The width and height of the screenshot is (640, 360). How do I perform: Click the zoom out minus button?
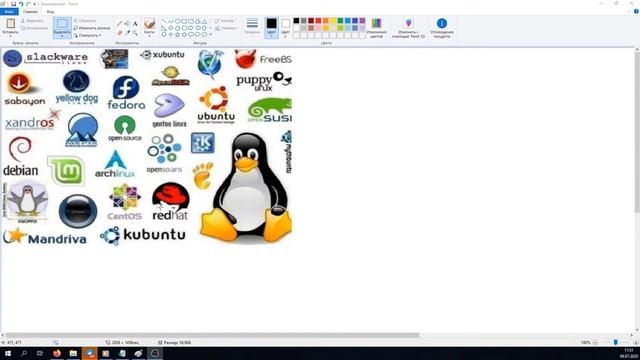[x=595, y=342]
